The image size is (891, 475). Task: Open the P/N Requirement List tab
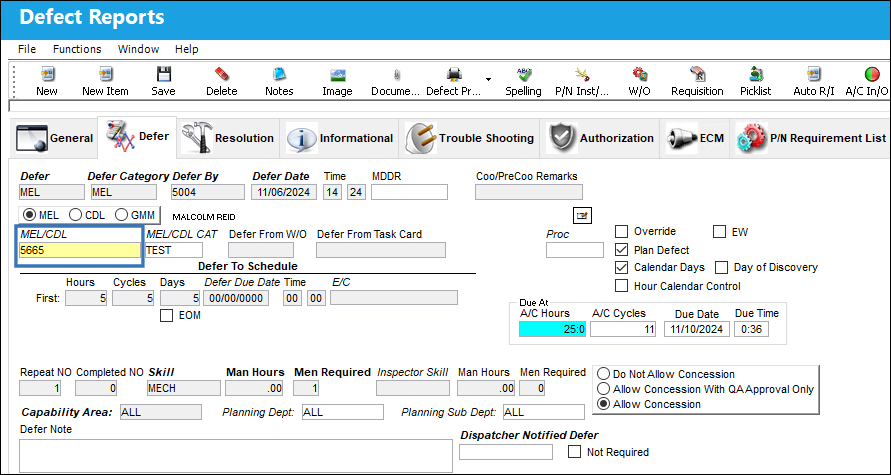point(811,138)
